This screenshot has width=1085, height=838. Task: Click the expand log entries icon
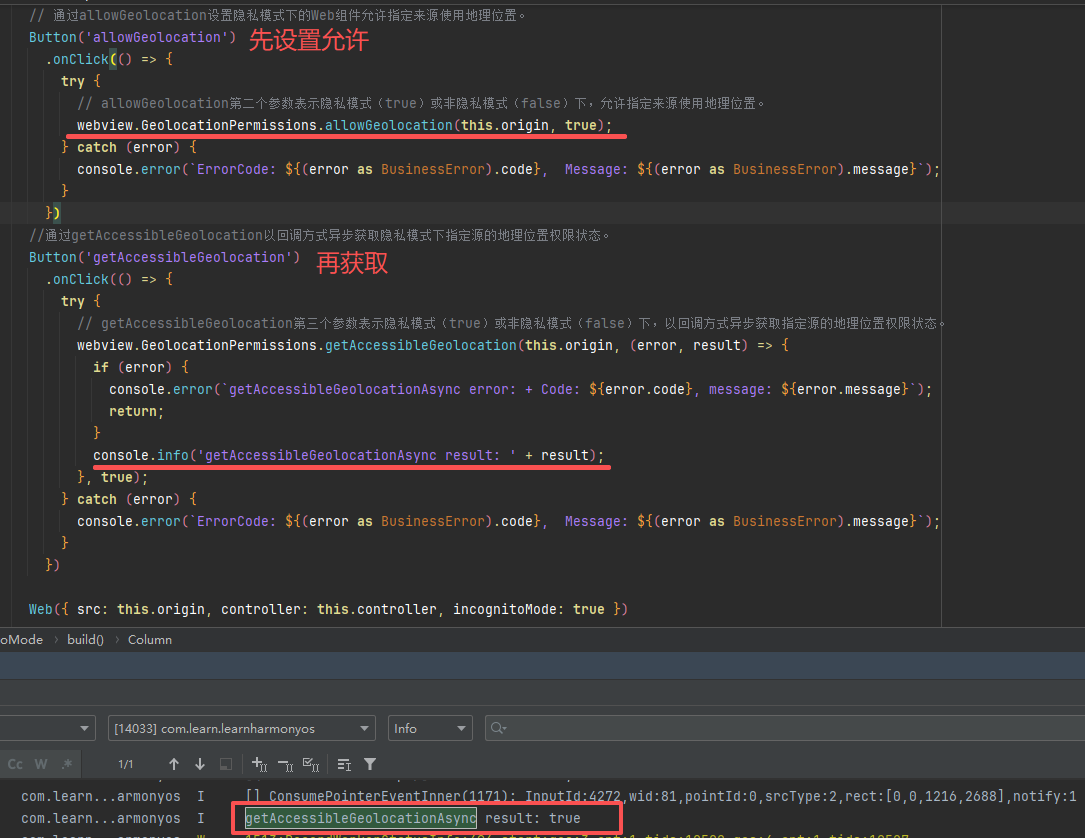343,764
